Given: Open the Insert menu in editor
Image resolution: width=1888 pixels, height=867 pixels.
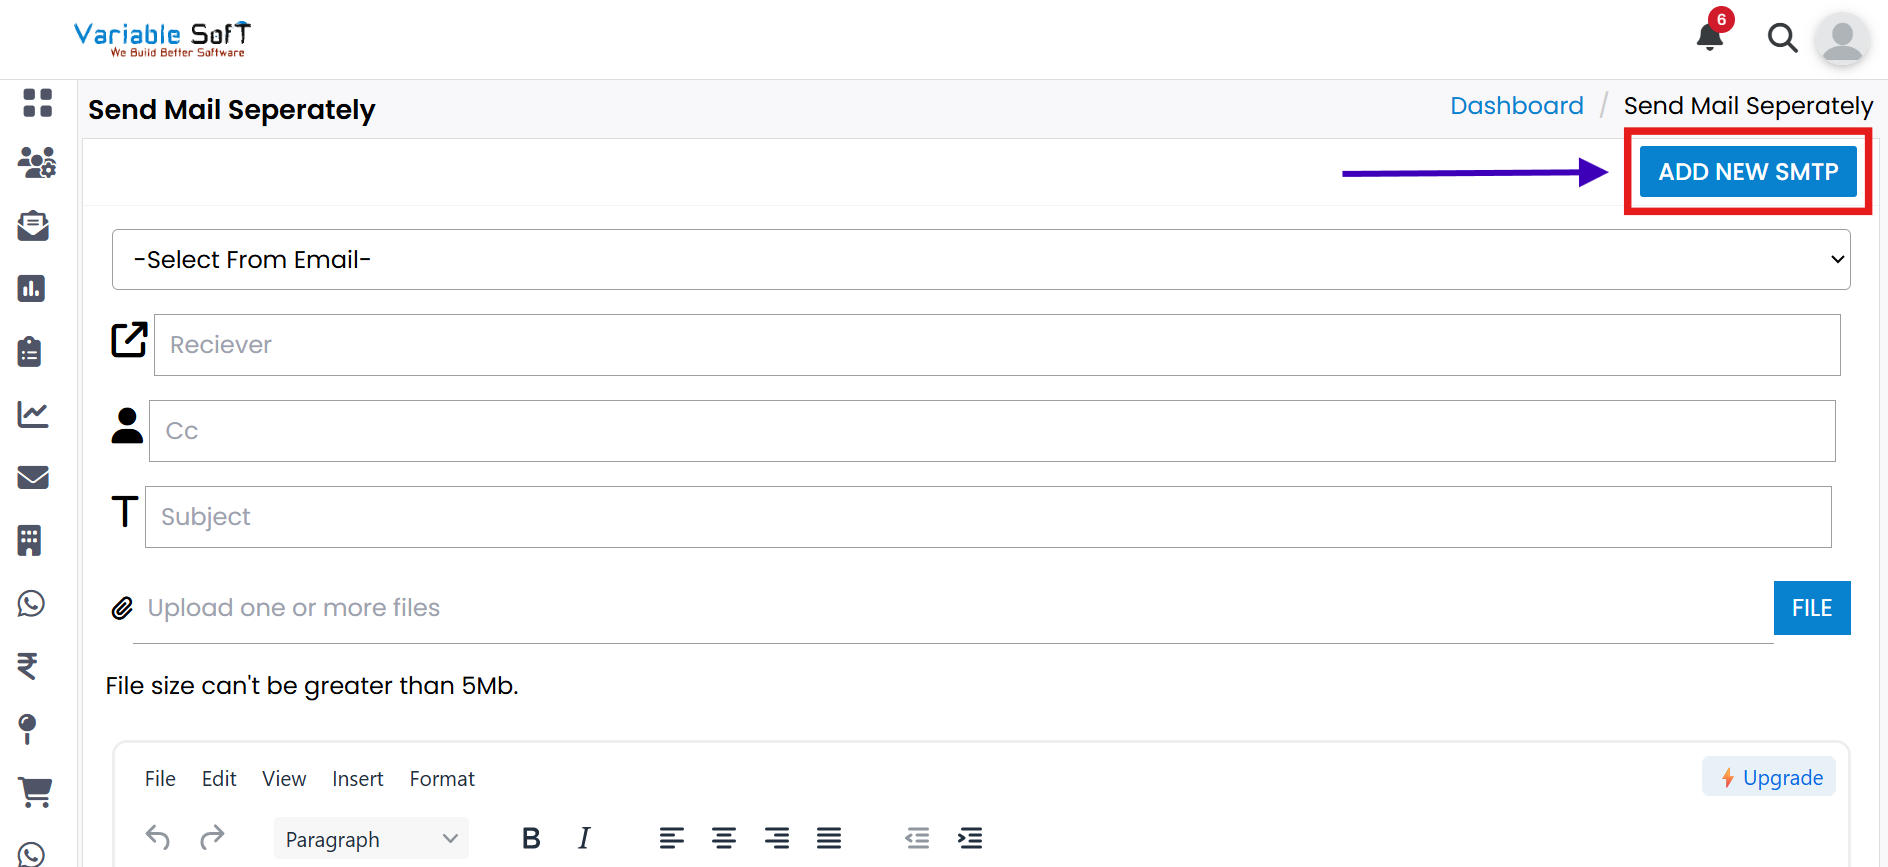Looking at the screenshot, I should coord(358,779).
